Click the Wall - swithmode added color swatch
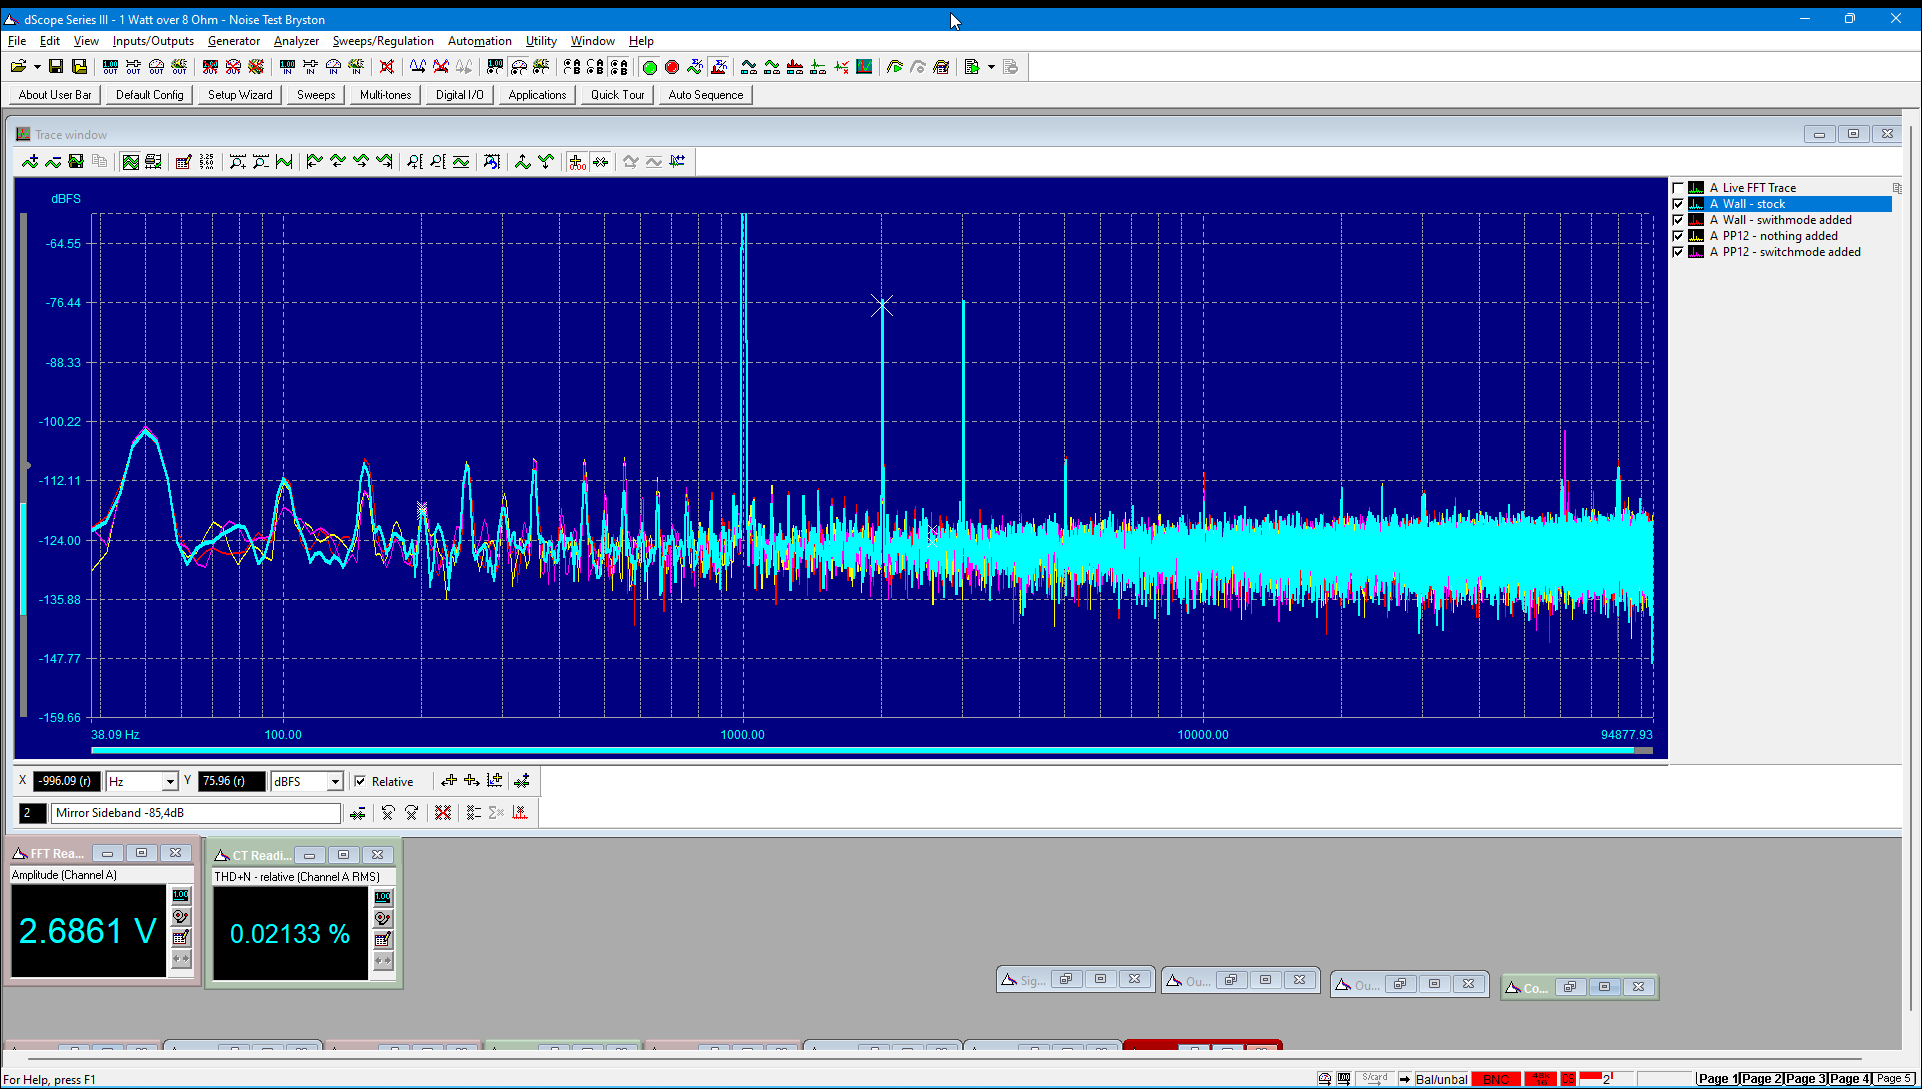 (x=1696, y=220)
